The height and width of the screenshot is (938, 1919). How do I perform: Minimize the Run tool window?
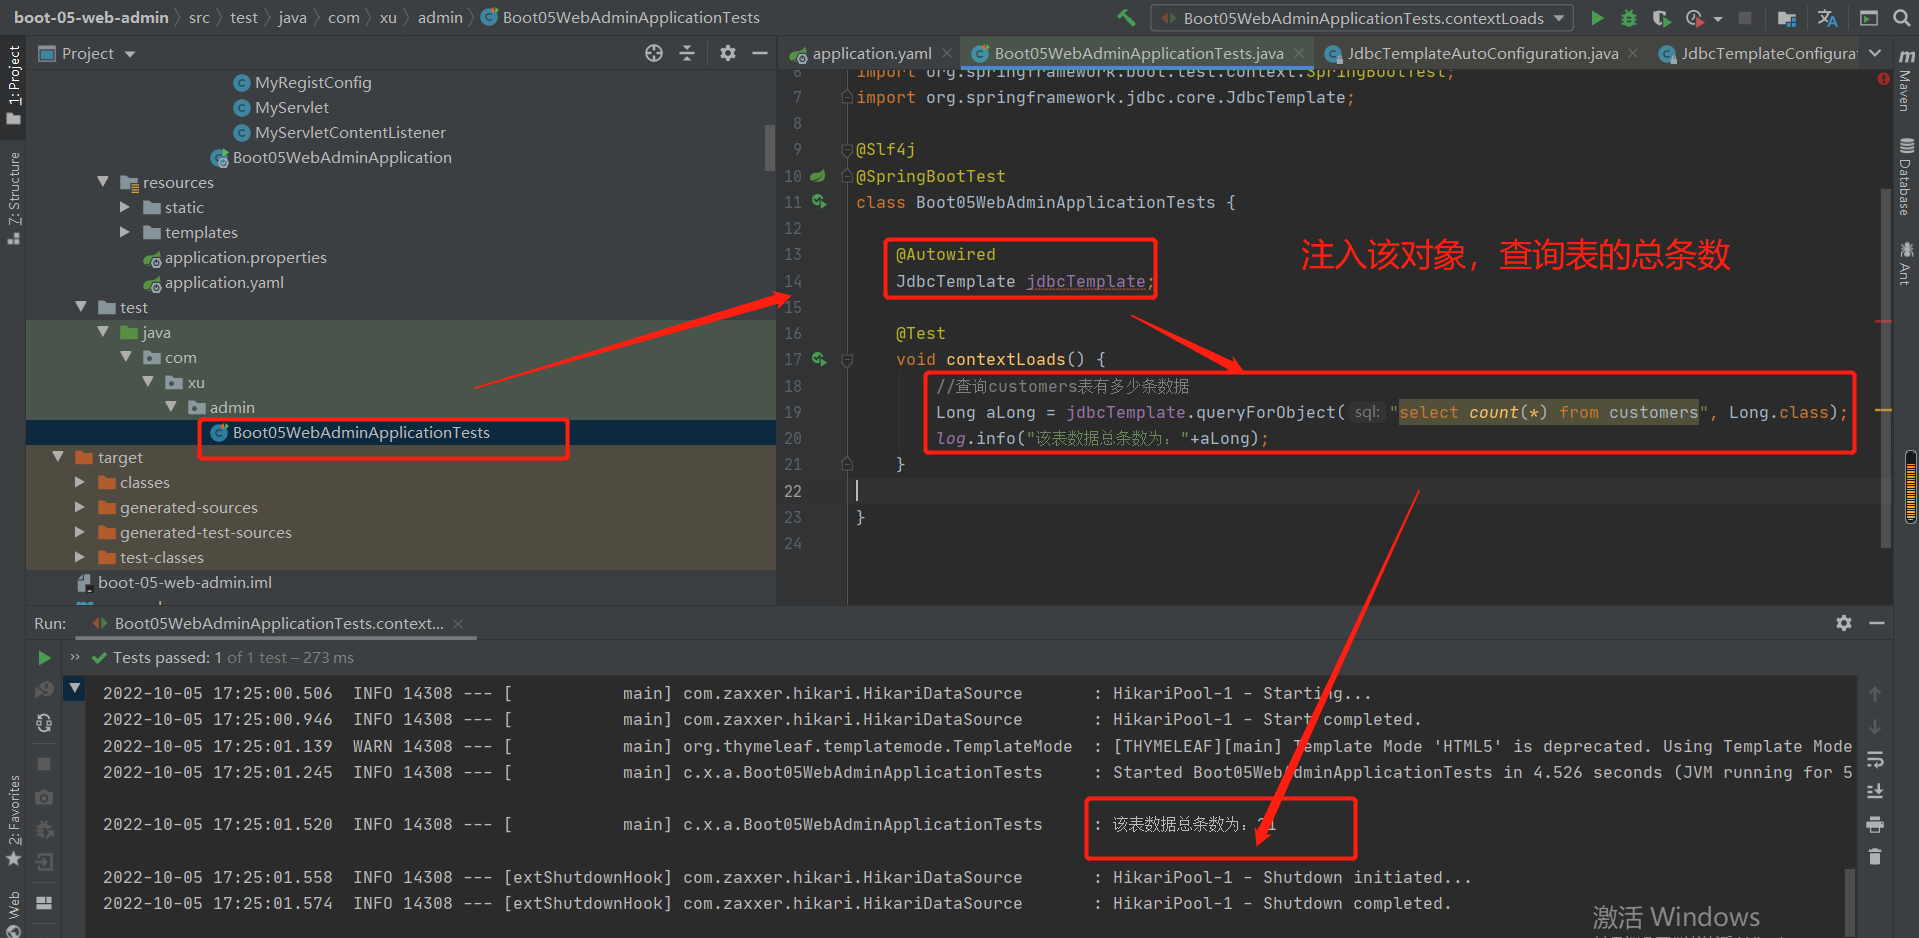tap(1877, 623)
